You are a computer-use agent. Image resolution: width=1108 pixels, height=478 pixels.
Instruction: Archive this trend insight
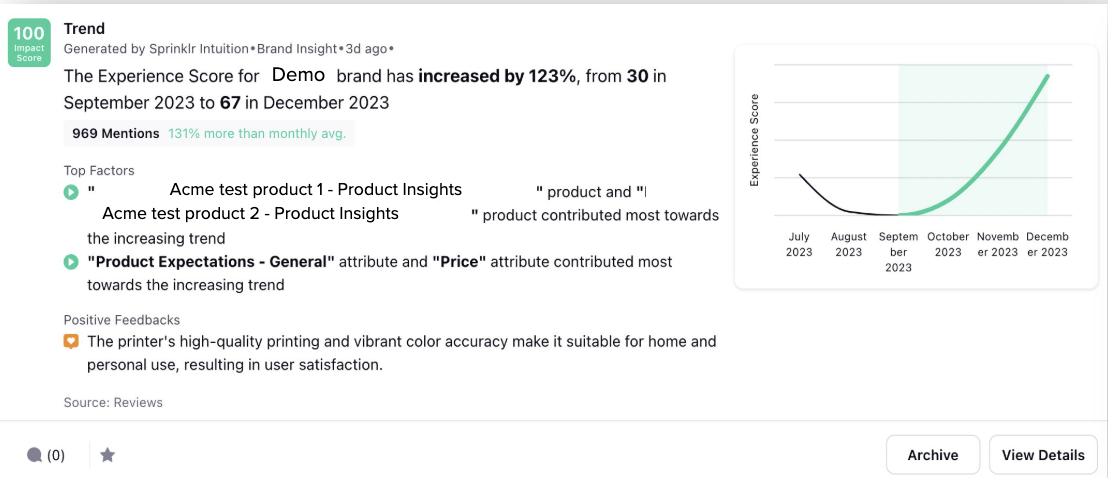point(933,455)
